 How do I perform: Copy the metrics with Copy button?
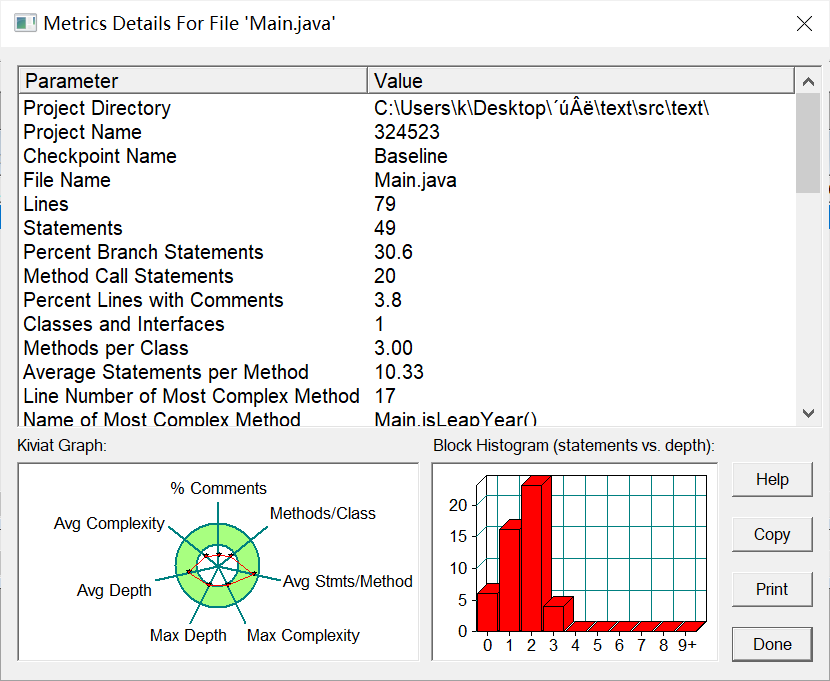point(772,534)
